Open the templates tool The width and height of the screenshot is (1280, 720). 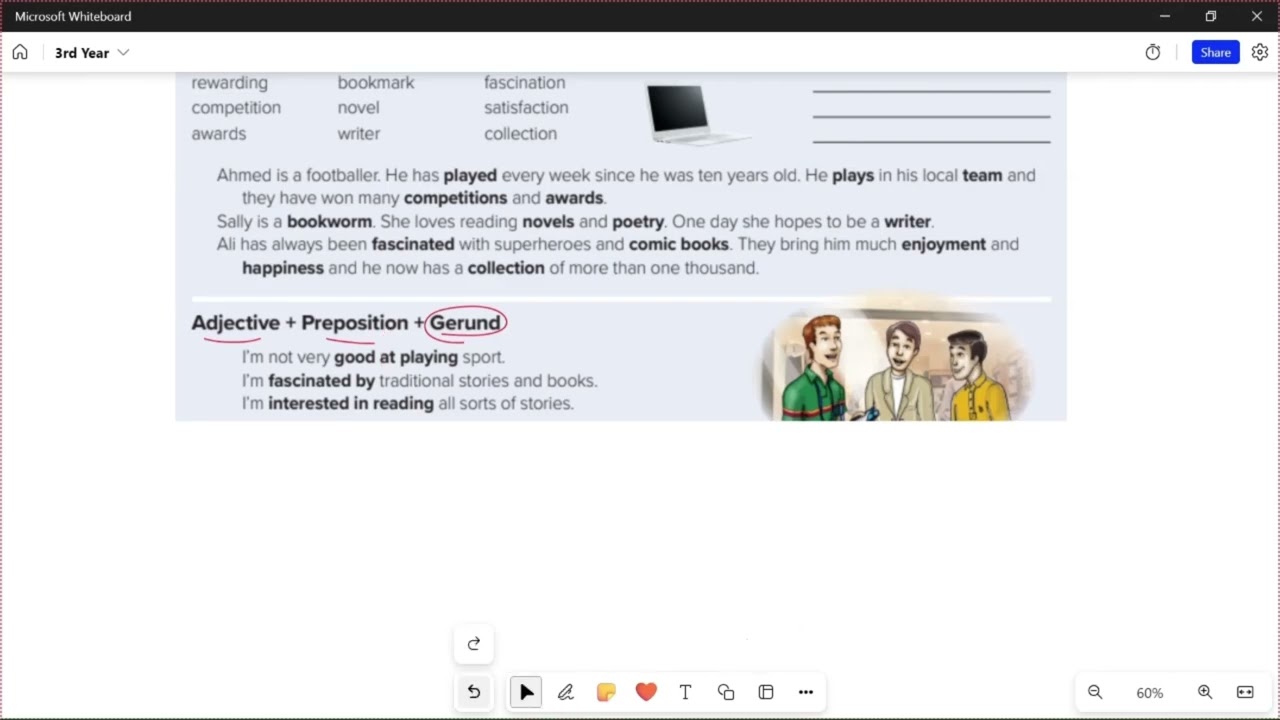click(x=766, y=692)
